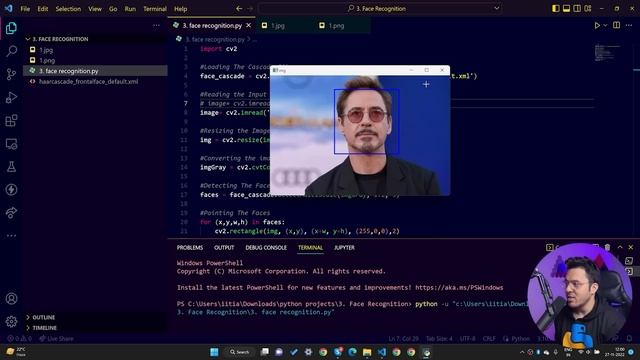Open the Selection menu
Viewport: 640px width, 360px height.
coord(68,9)
